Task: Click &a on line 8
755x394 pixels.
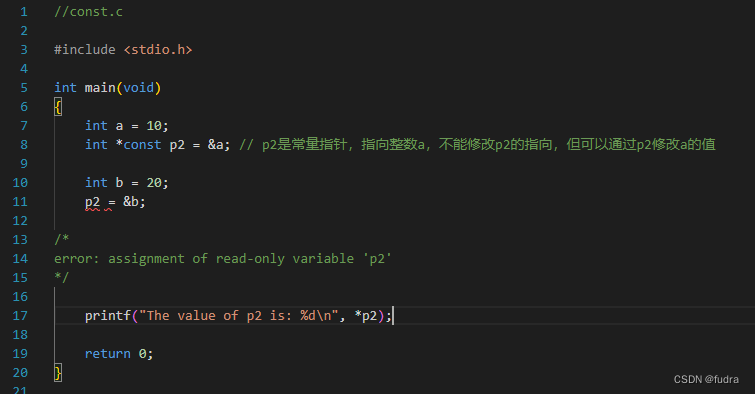Action: [216, 144]
